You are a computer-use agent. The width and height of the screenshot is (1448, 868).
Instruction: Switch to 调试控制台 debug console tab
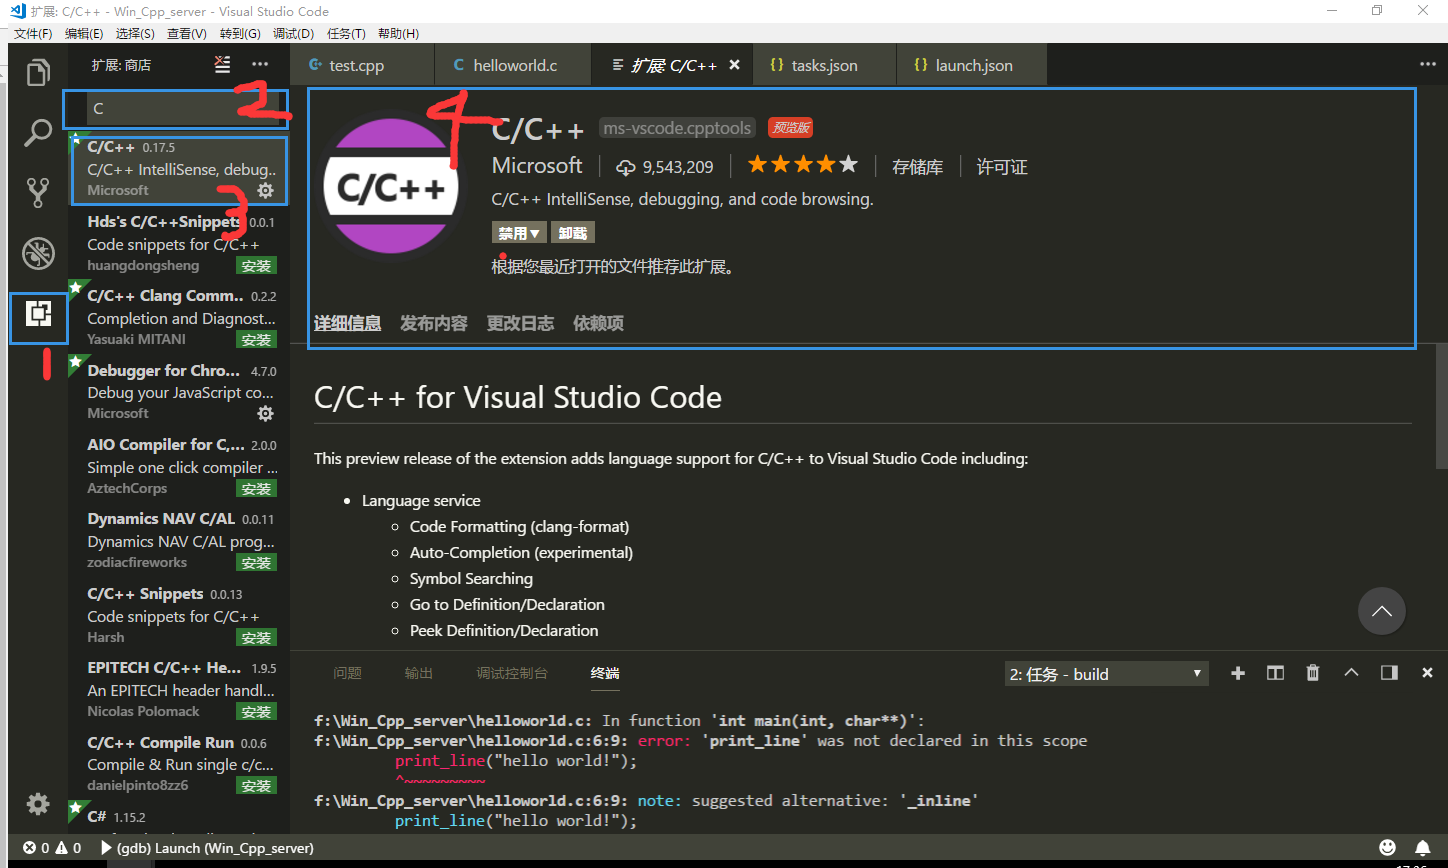pos(512,673)
